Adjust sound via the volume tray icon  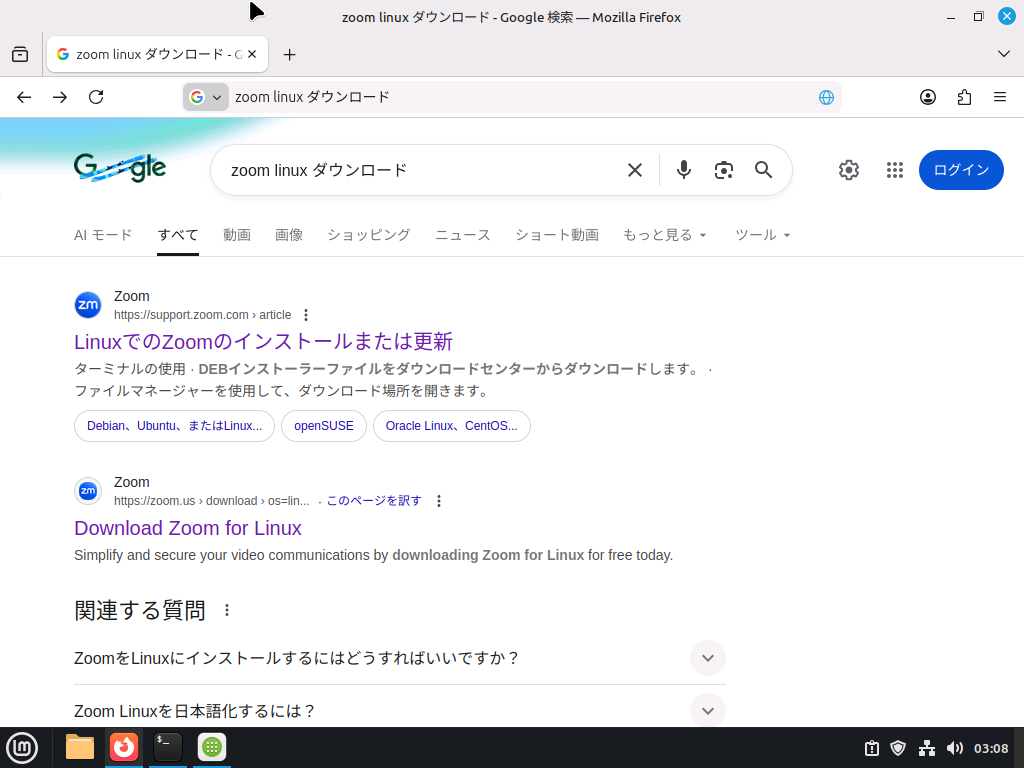point(955,747)
